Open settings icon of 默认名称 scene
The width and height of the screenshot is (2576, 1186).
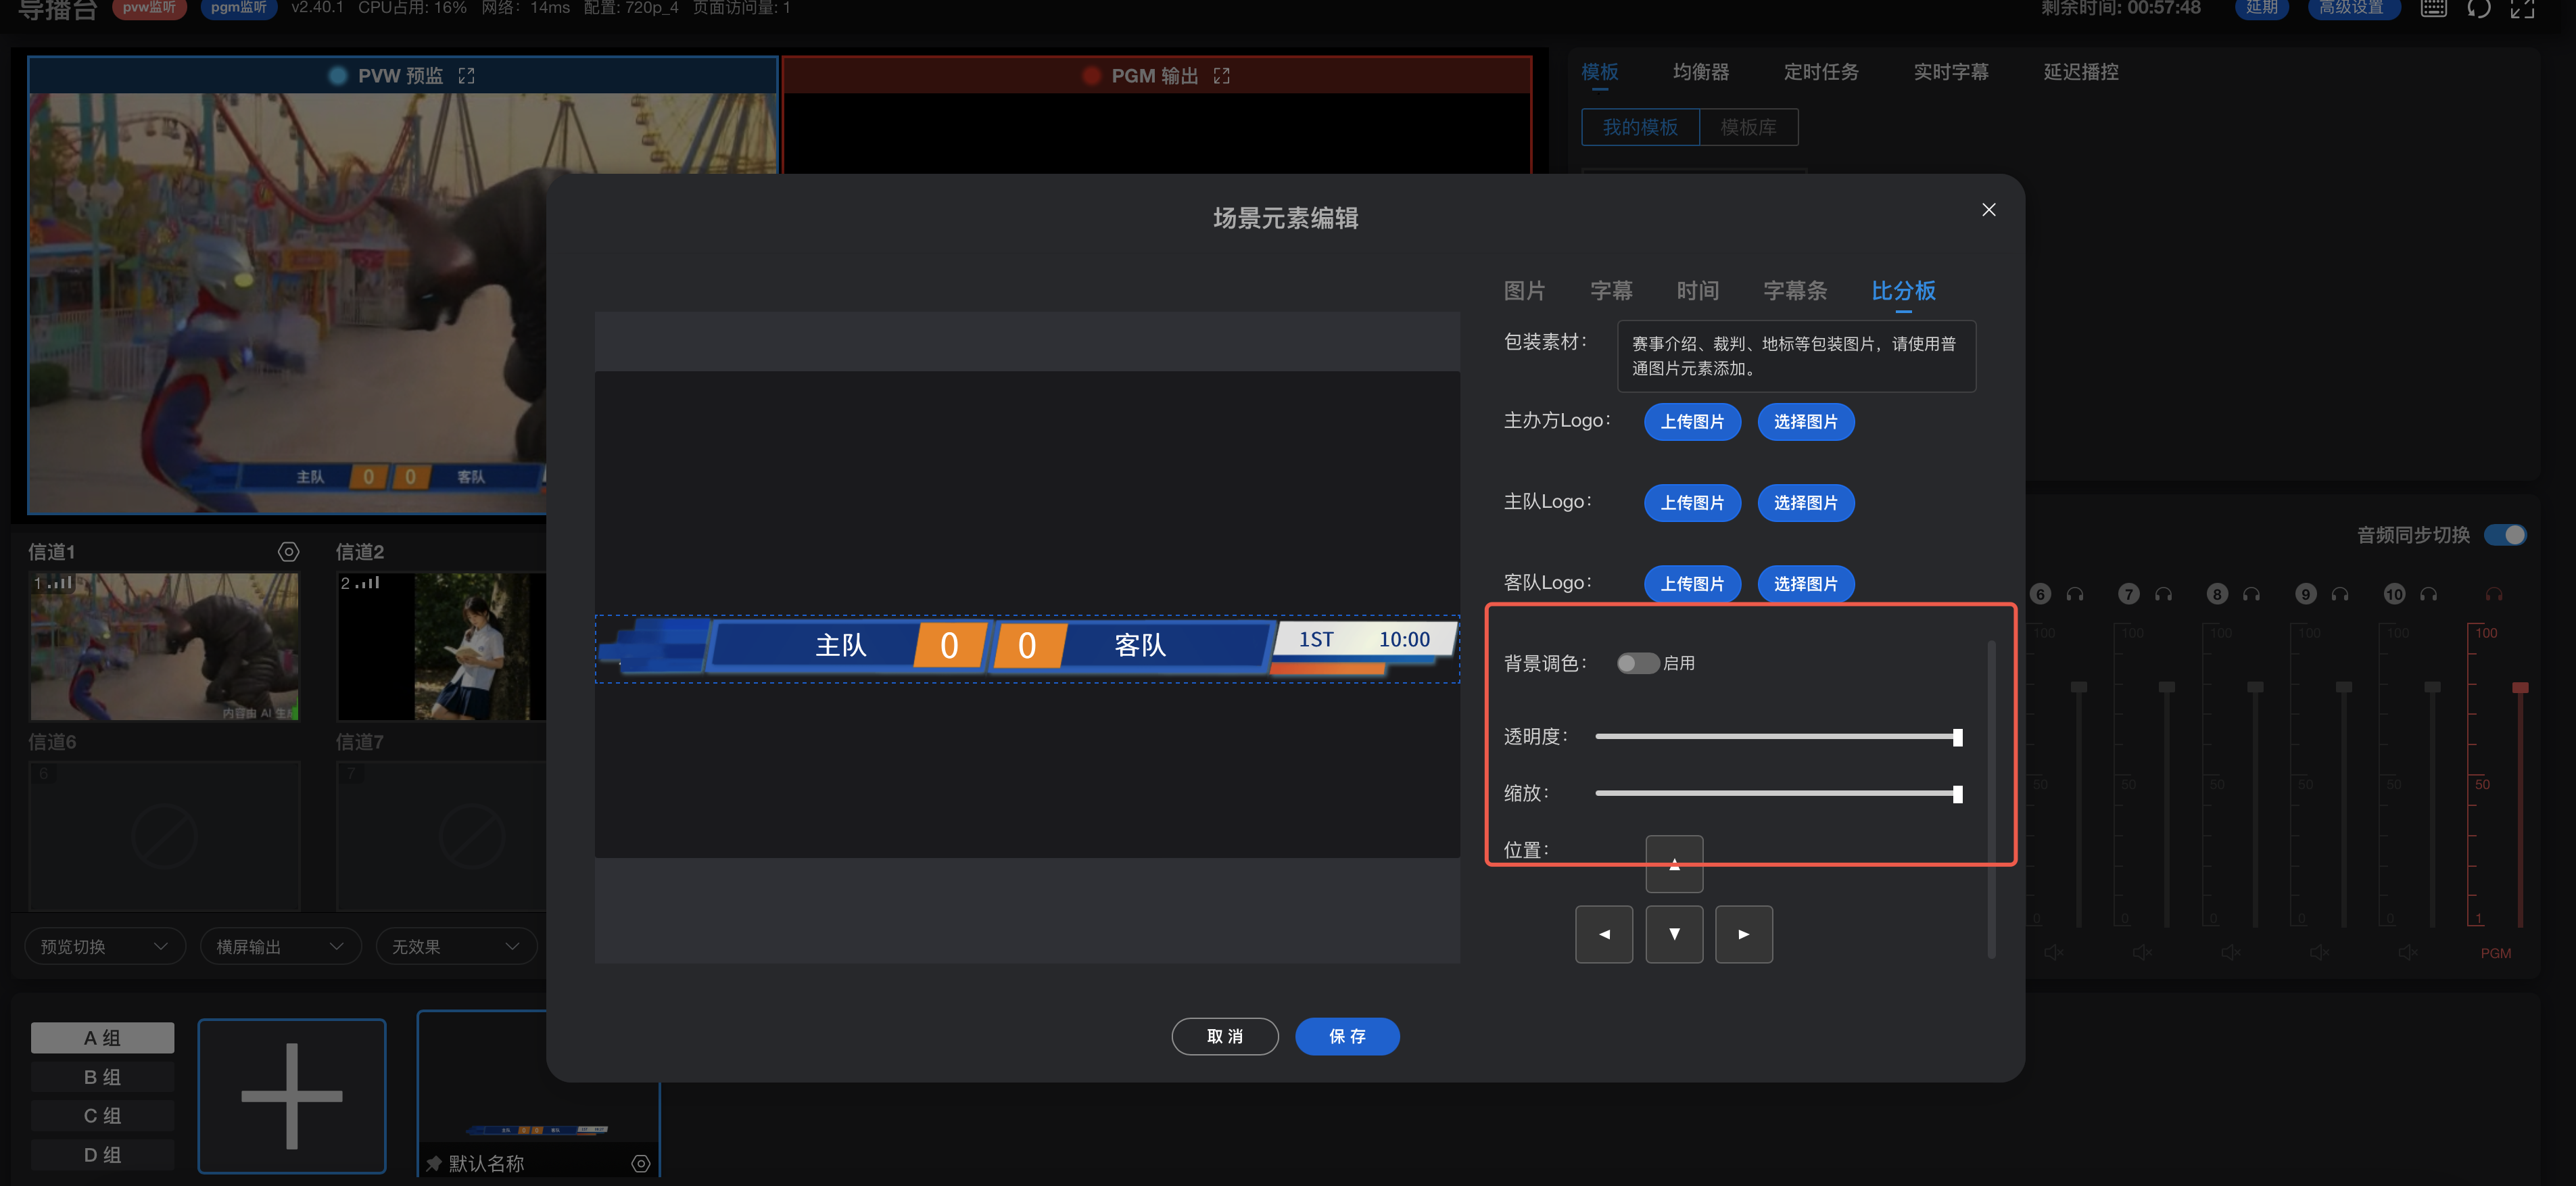[x=641, y=1163]
